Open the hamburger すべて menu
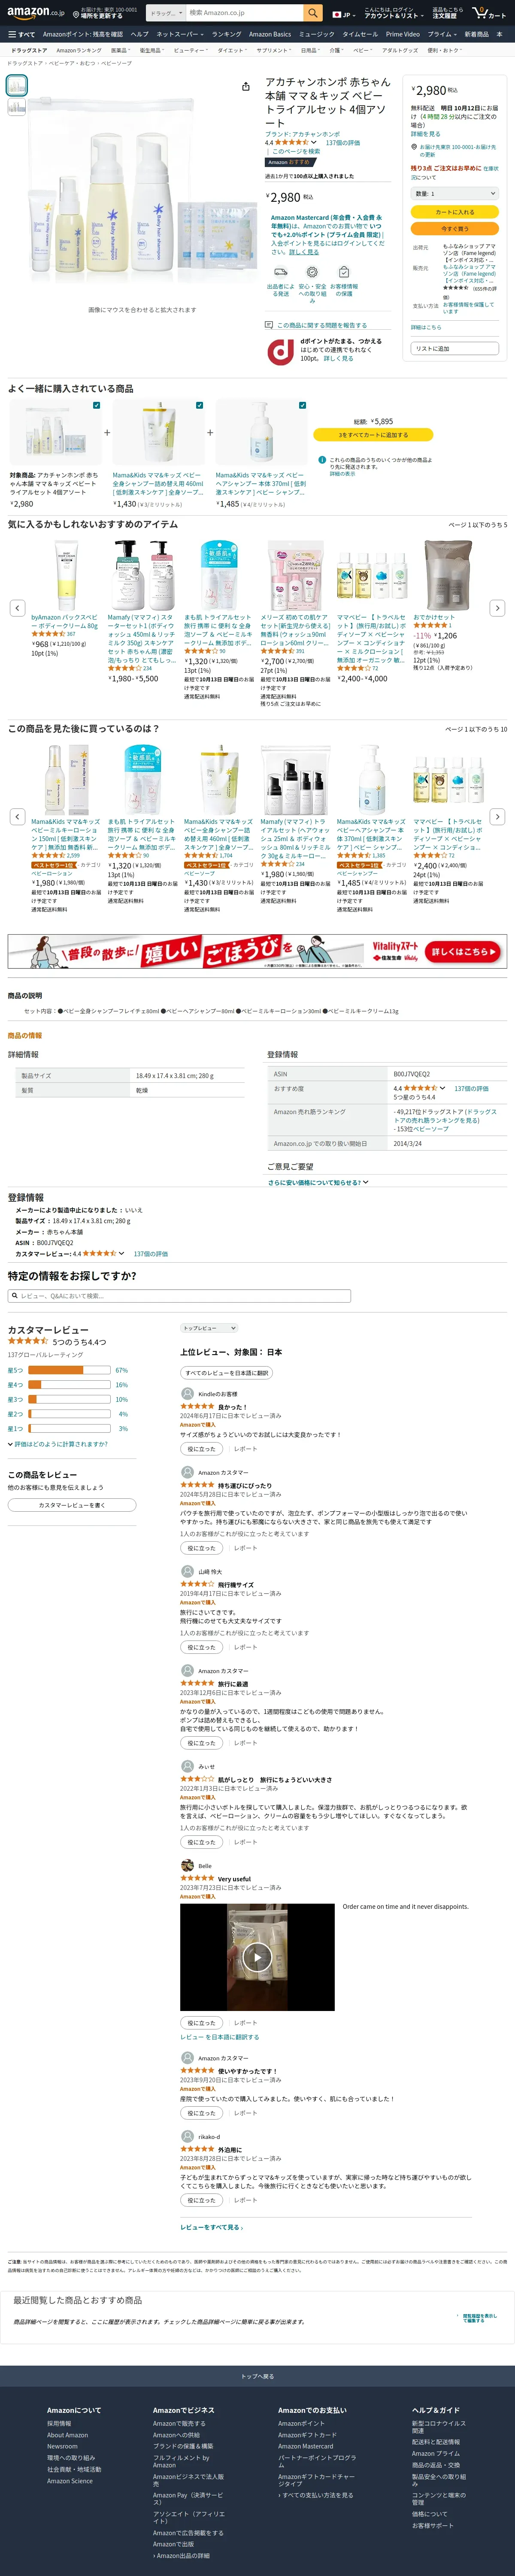The width and height of the screenshot is (515, 2576). point(22,34)
